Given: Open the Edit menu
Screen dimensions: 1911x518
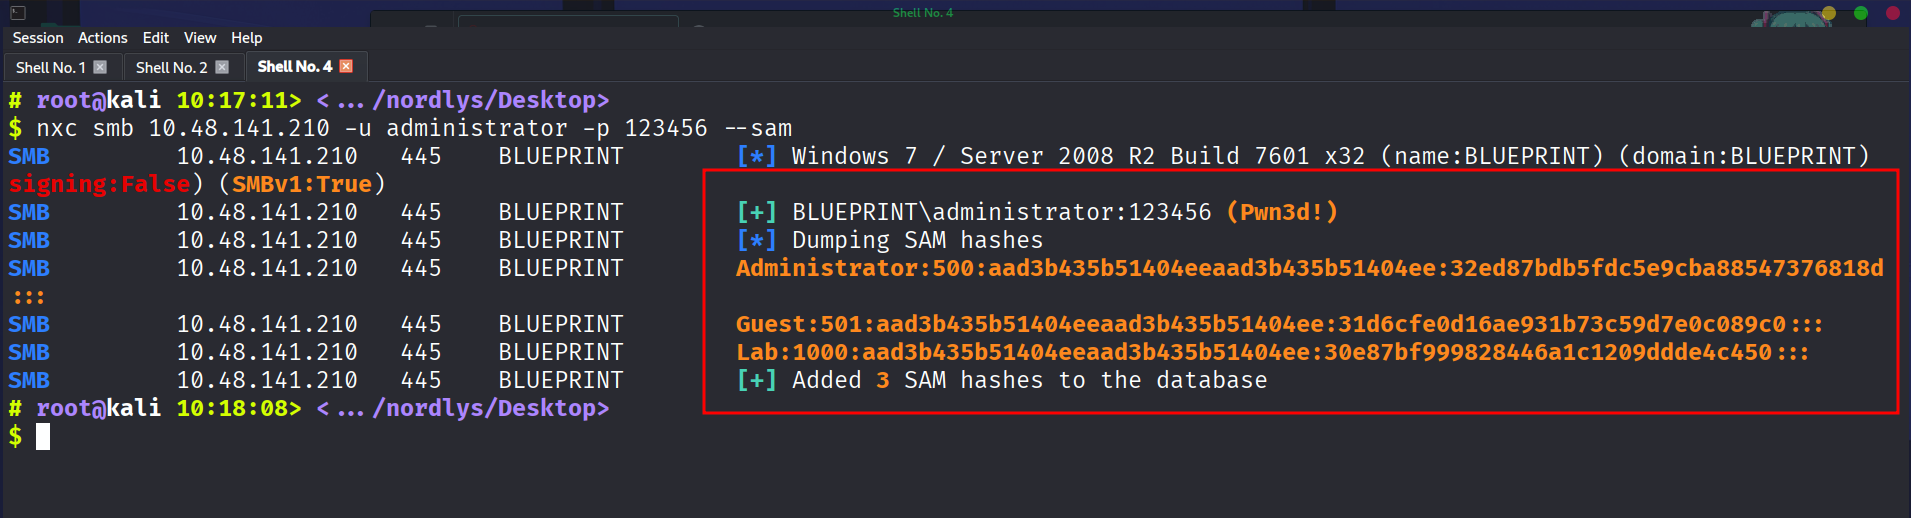Looking at the screenshot, I should click(156, 38).
